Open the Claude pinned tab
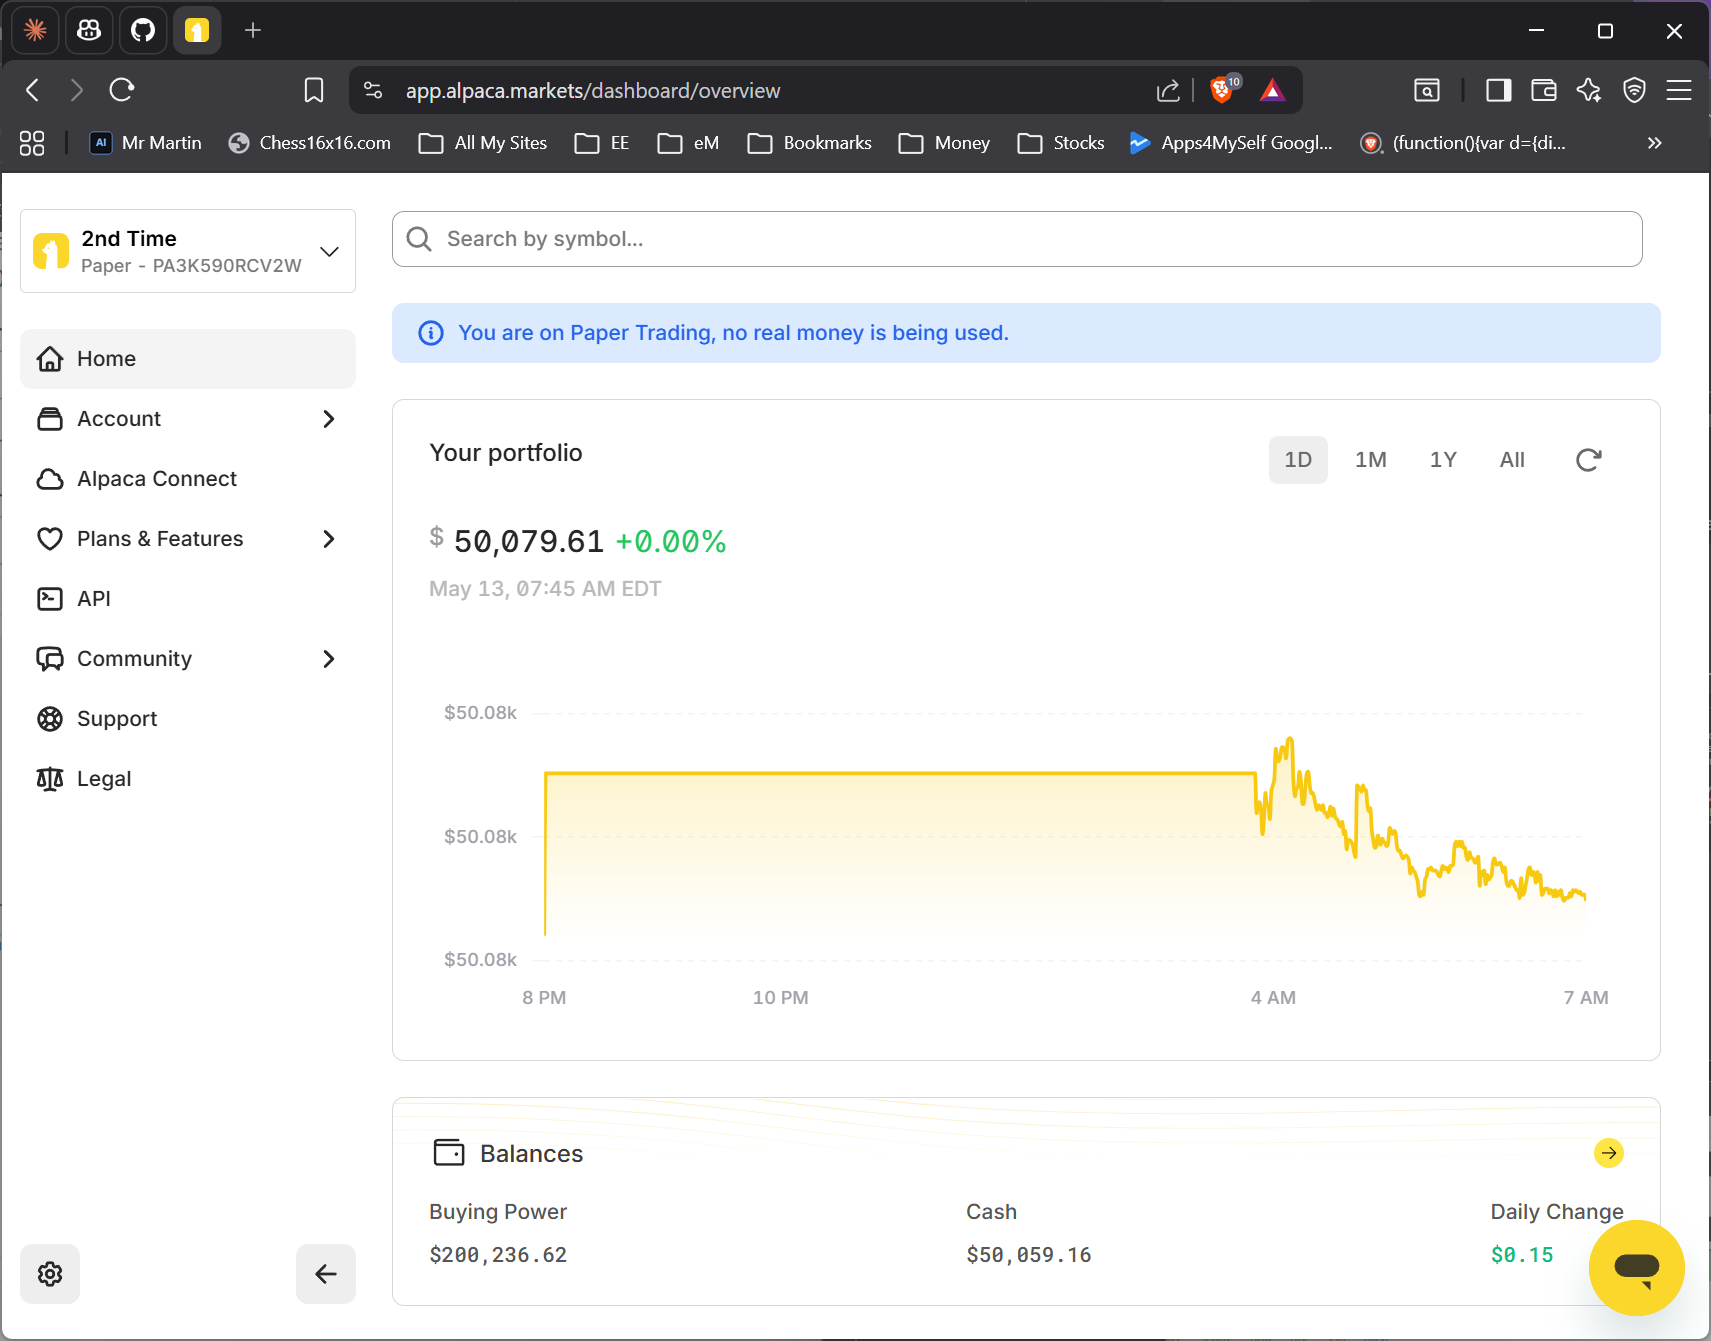The height and width of the screenshot is (1341, 1711). (35, 31)
